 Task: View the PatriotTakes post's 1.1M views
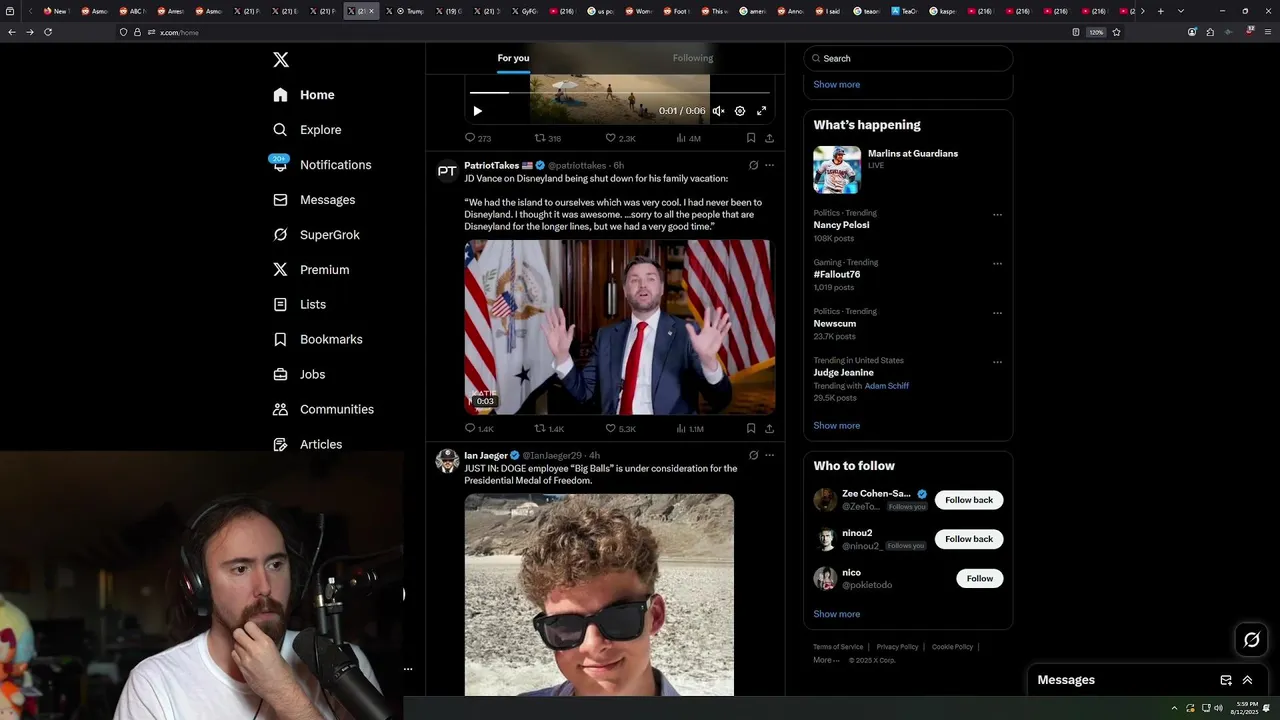coord(690,429)
